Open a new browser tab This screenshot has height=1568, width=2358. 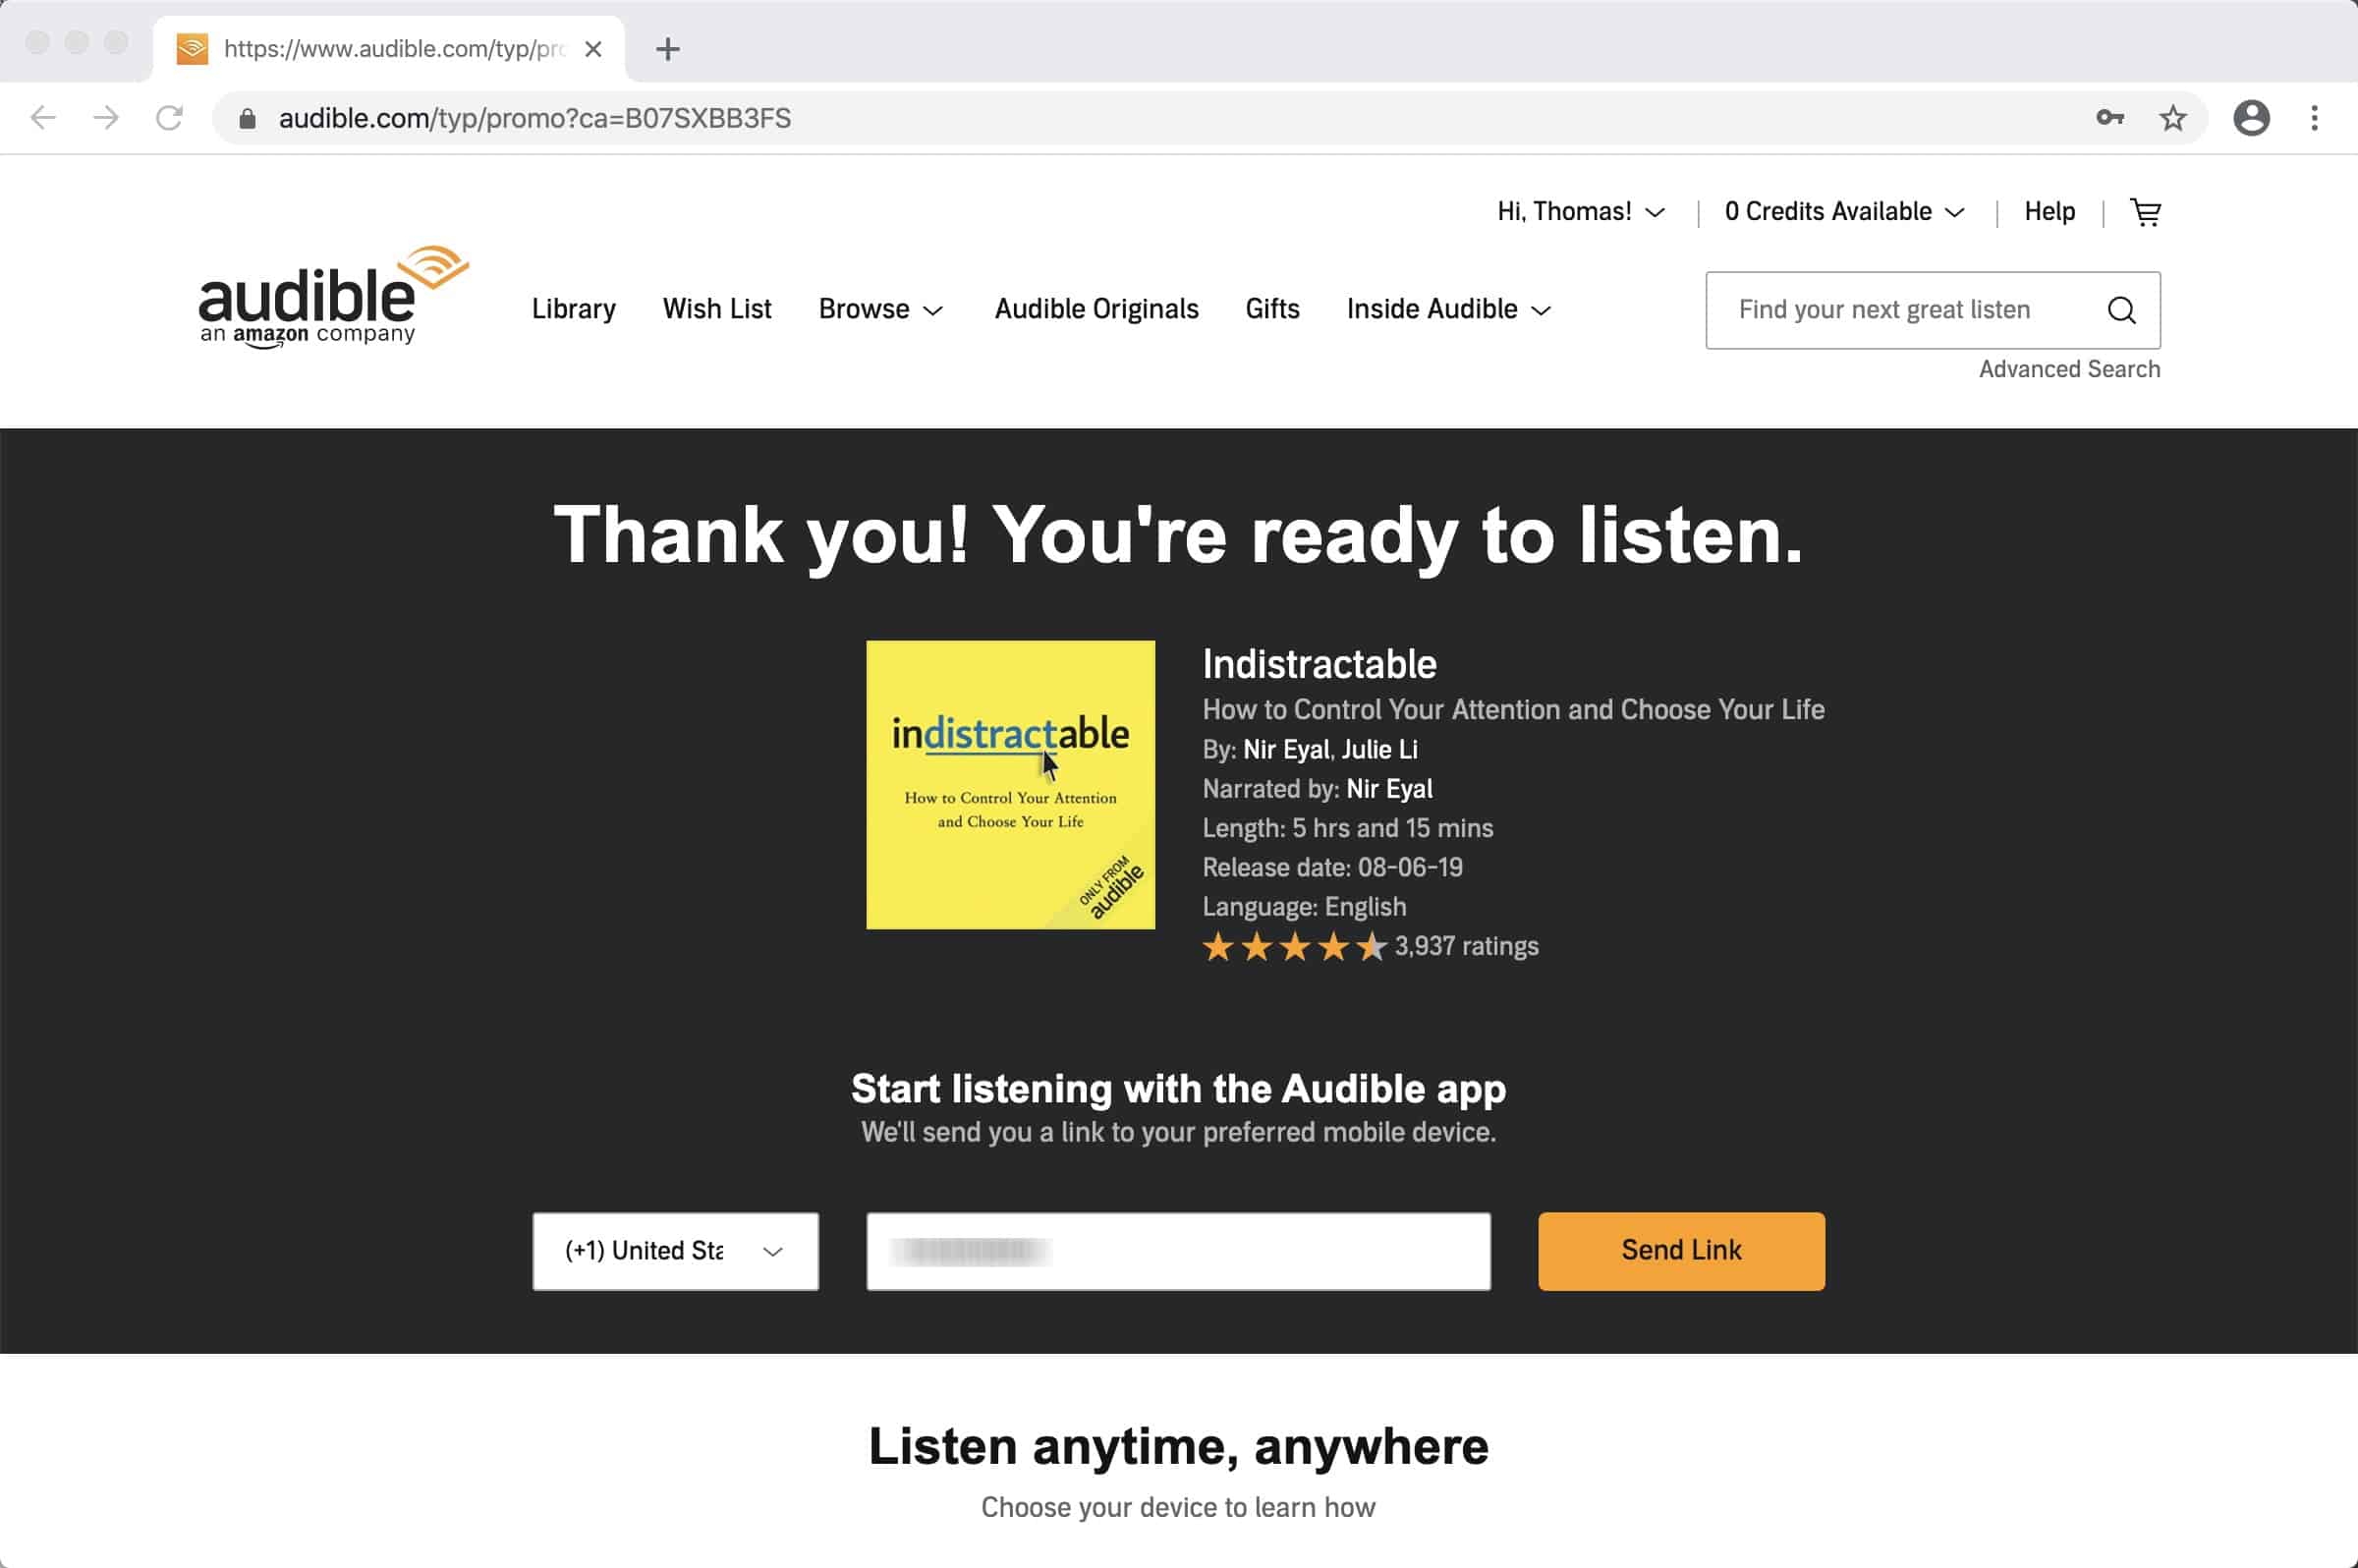tap(668, 49)
